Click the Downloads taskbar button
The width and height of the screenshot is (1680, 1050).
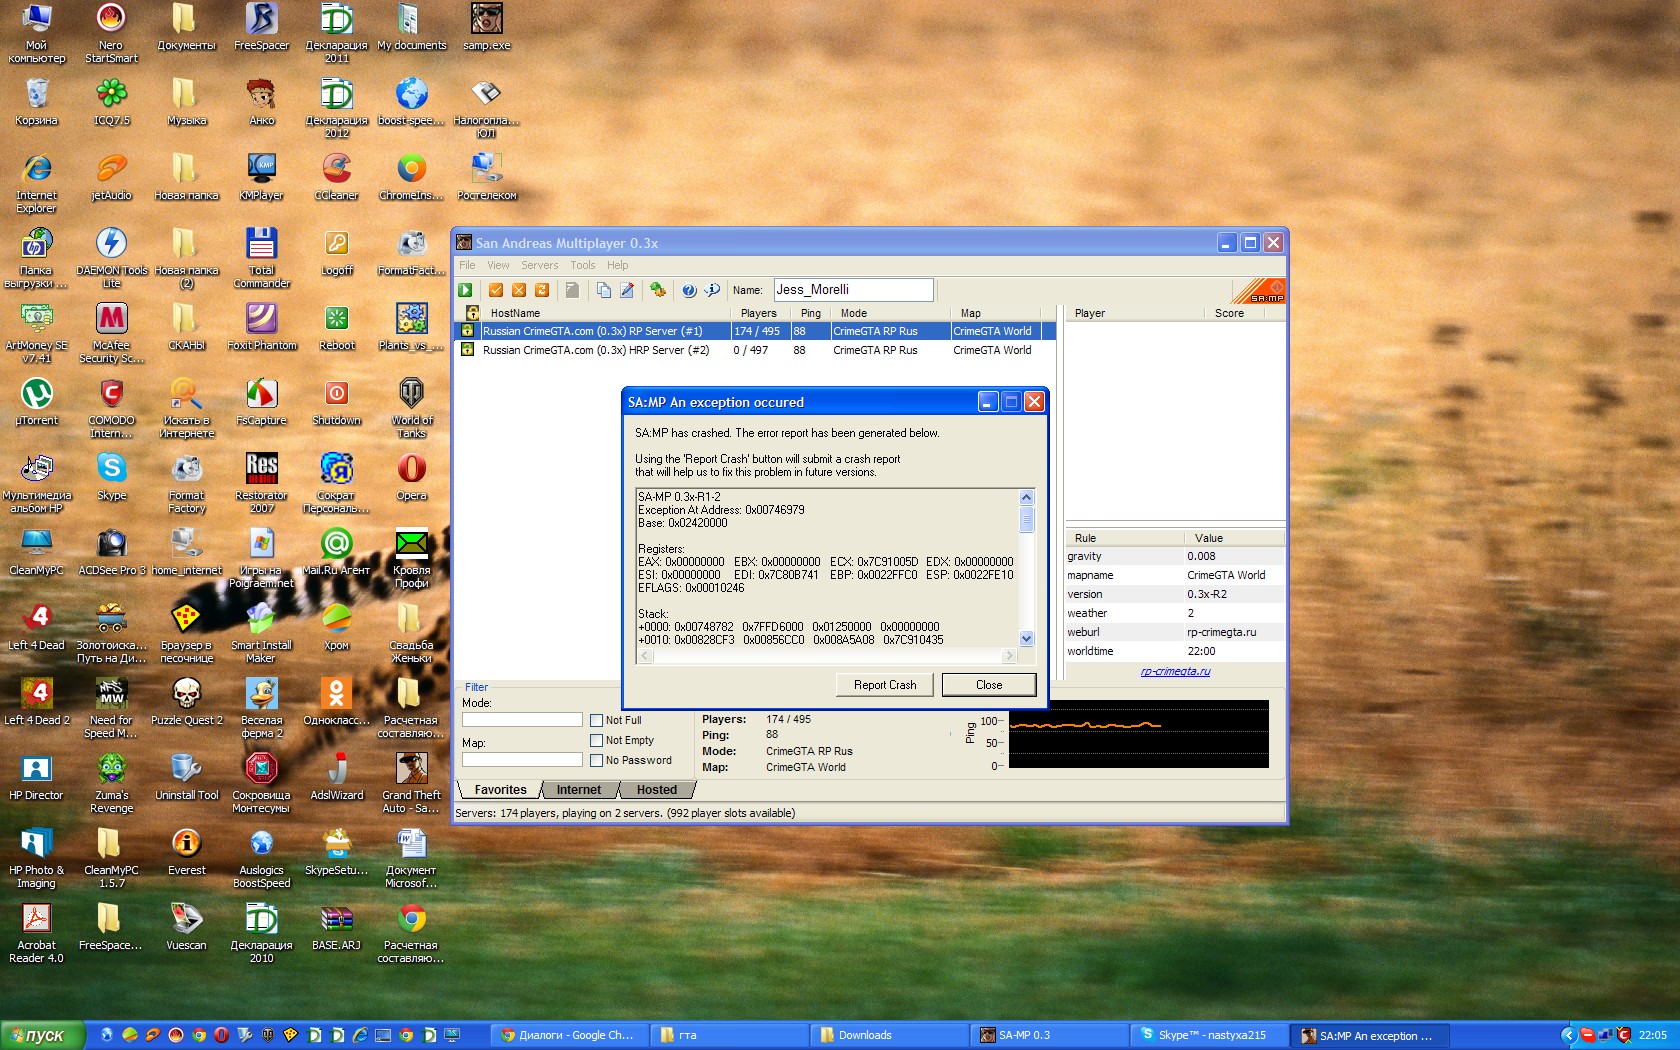(888, 1035)
